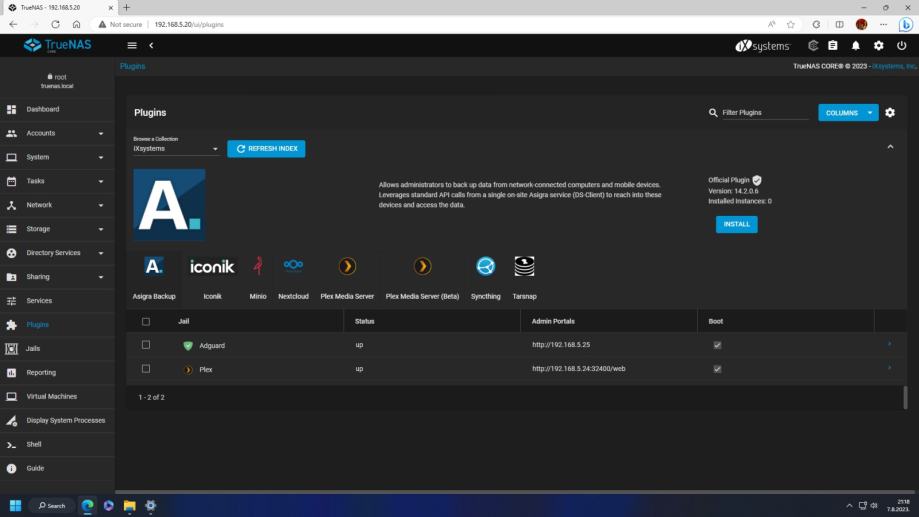The image size is (919, 517).
Task: Sort by Status column header
Action: pos(365,321)
